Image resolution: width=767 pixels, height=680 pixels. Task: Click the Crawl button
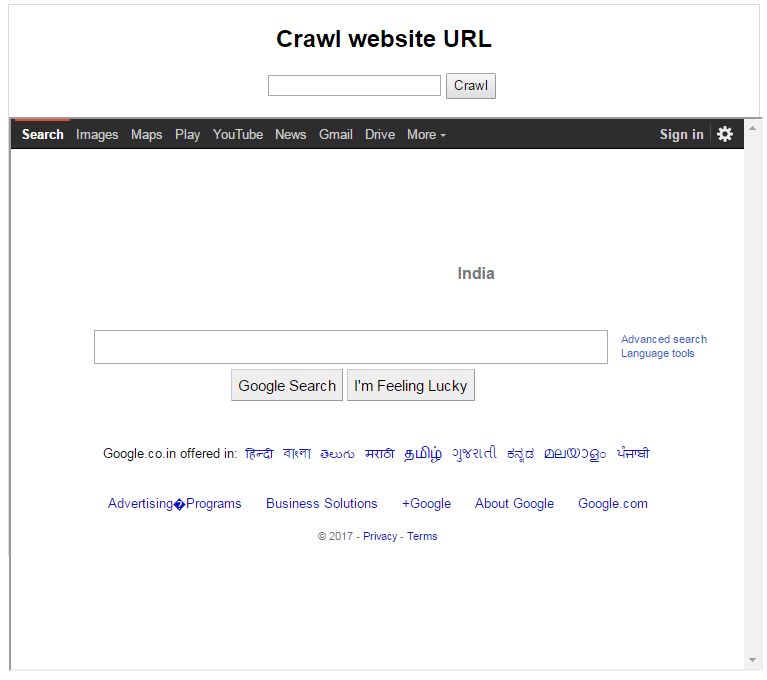471,86
